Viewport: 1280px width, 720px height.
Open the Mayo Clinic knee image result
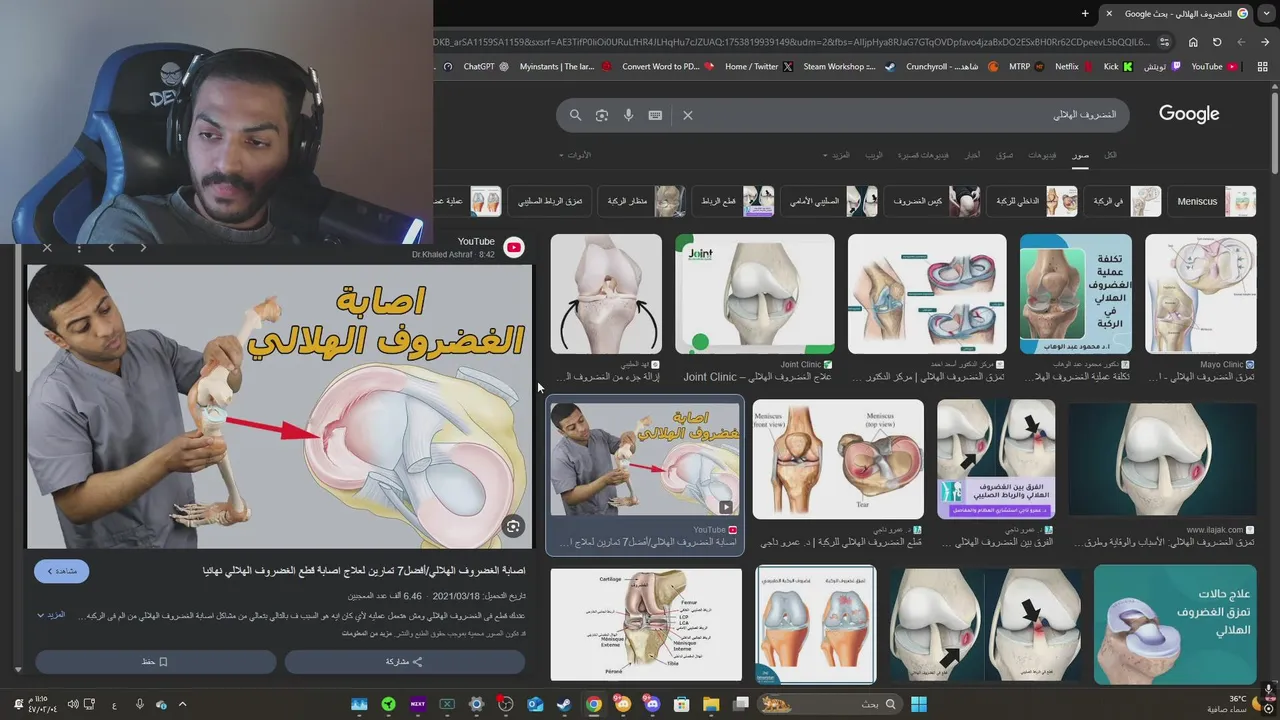click(x=1200, y=294)
